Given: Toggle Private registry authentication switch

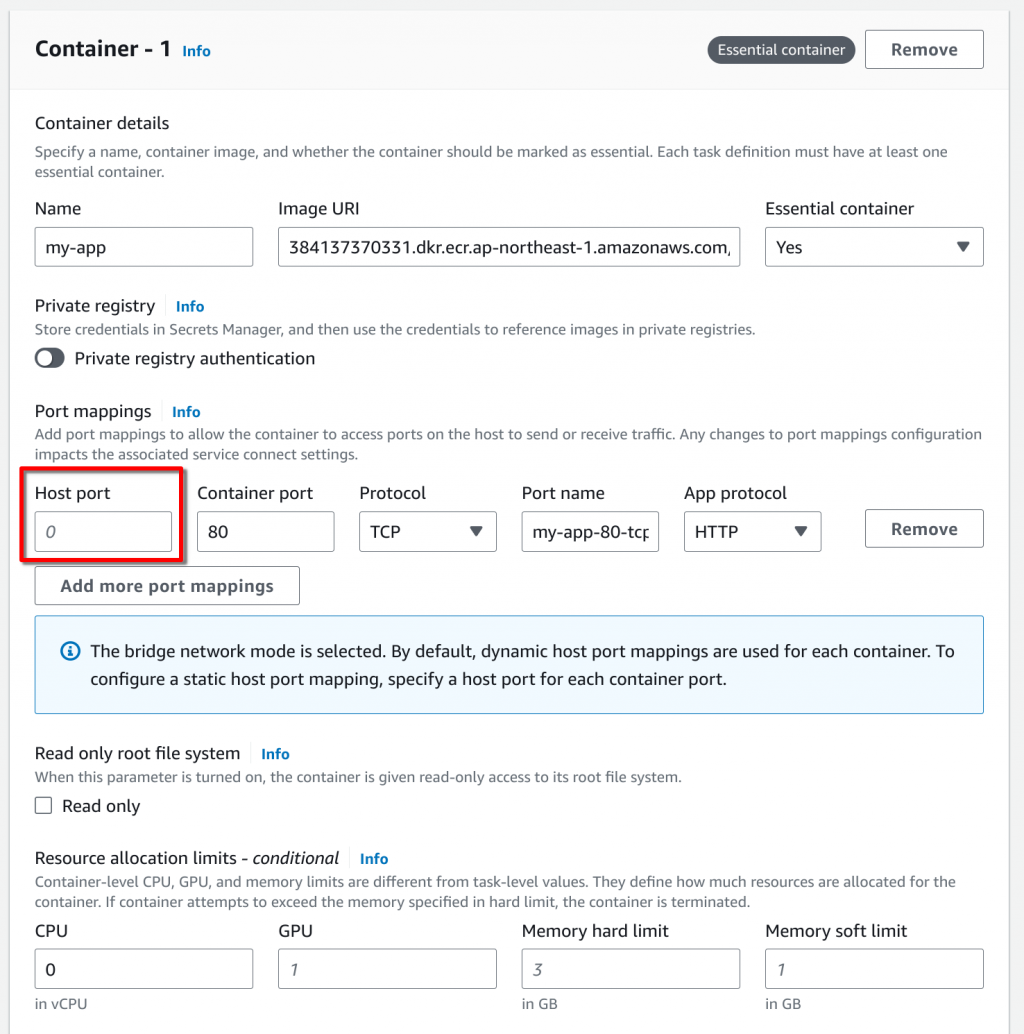Looking at the screenshot, I should click(x=50, y=358).
